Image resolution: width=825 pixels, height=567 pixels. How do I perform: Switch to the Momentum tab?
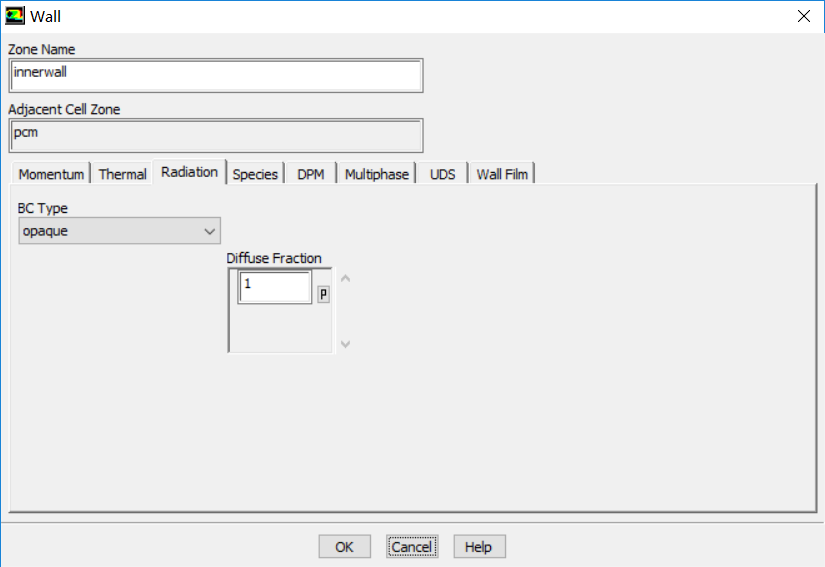[x=51, y=174]
